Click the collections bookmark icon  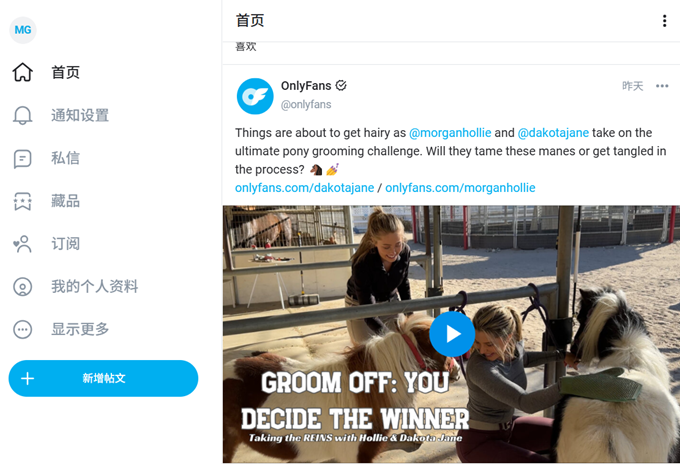coord(23,201)
